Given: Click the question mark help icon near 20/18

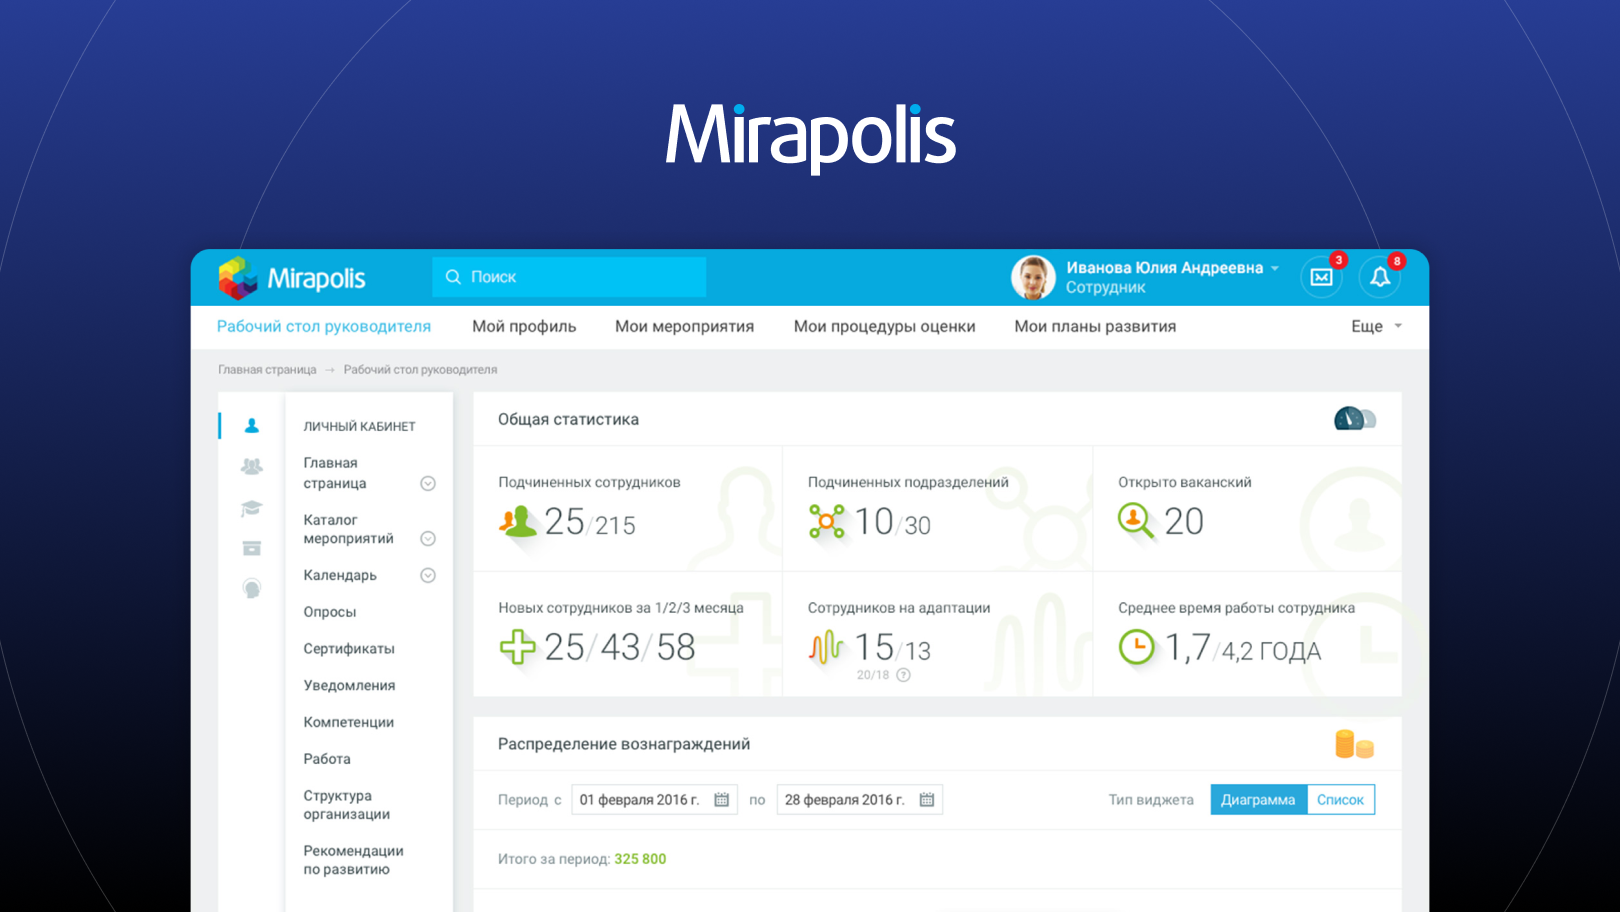Looking at the screenshot, I should click(x=904, y=675).
